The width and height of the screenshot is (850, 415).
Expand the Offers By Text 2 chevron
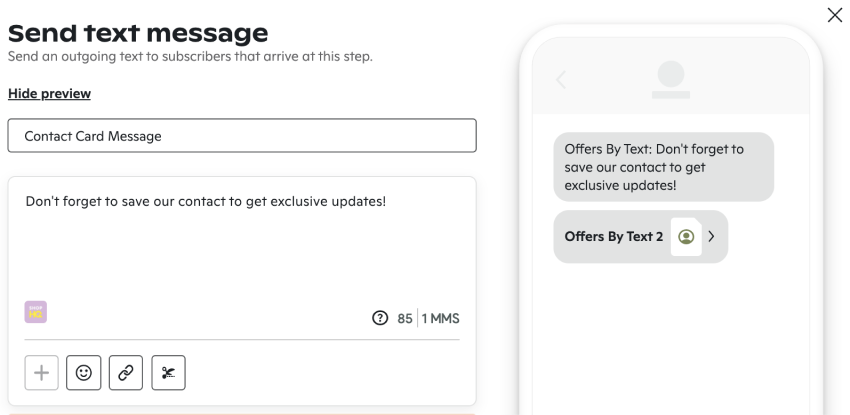(x=712, y=237)
